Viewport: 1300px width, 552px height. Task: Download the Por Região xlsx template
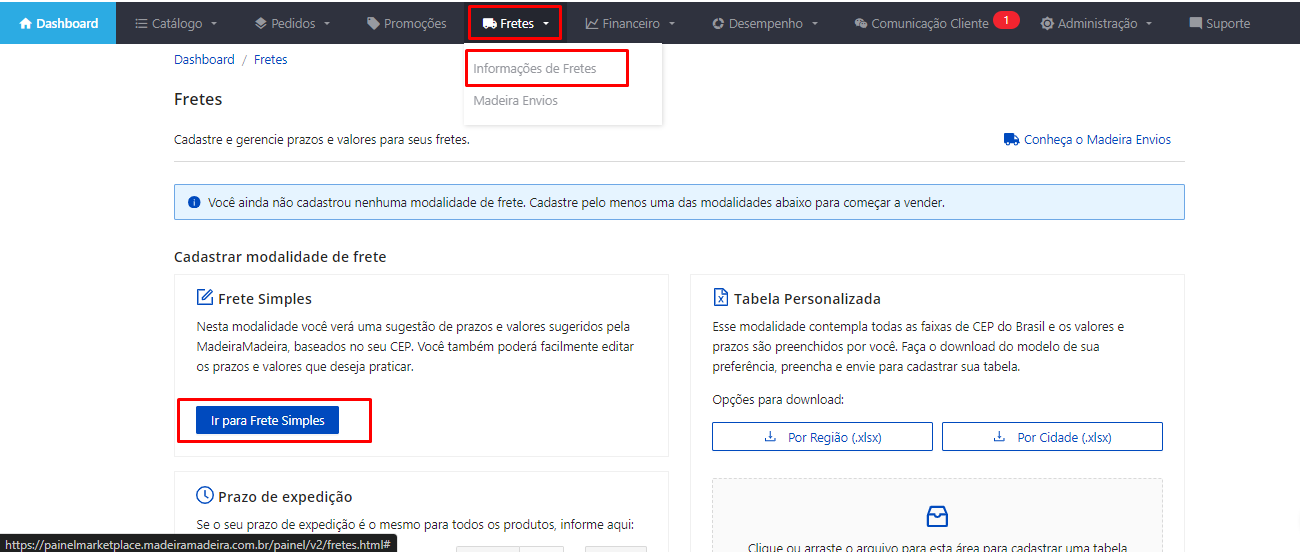click(822, 437)
